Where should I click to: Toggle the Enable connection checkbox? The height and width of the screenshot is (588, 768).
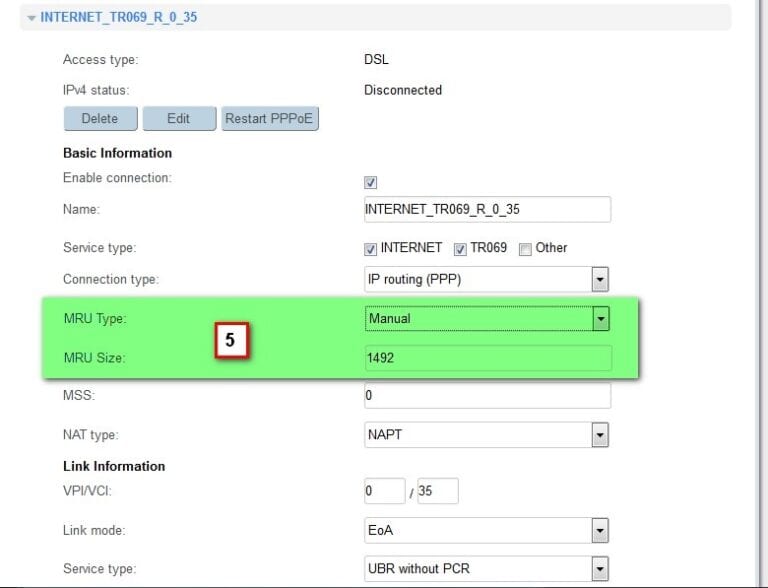[x=371, y=183]
